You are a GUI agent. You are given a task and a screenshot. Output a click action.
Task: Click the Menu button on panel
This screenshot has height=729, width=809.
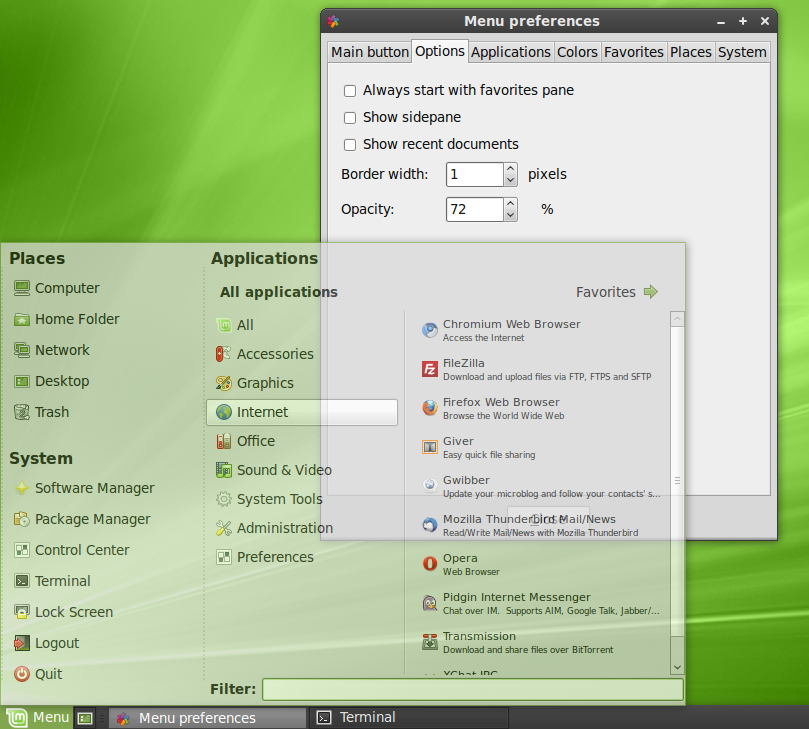click(x=37, y=717)
